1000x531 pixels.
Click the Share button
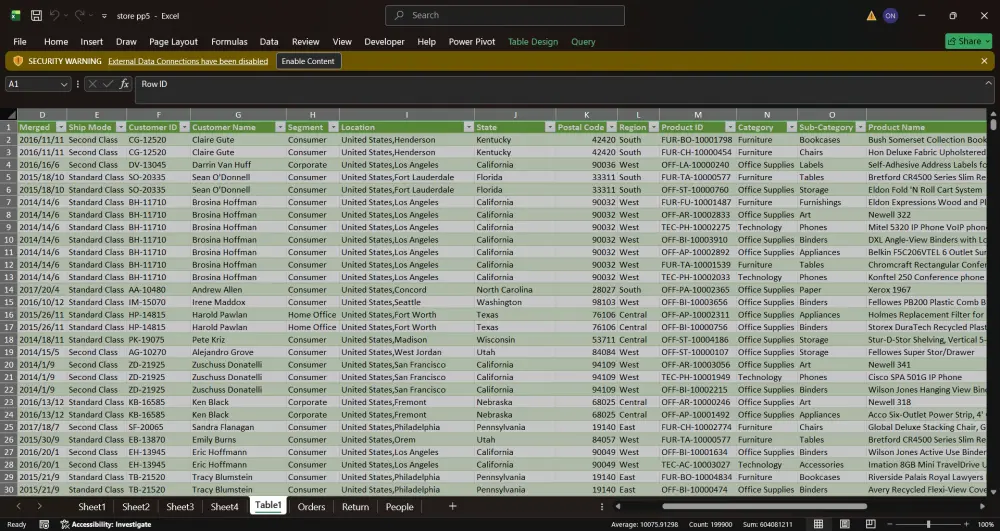click(969, 41)
